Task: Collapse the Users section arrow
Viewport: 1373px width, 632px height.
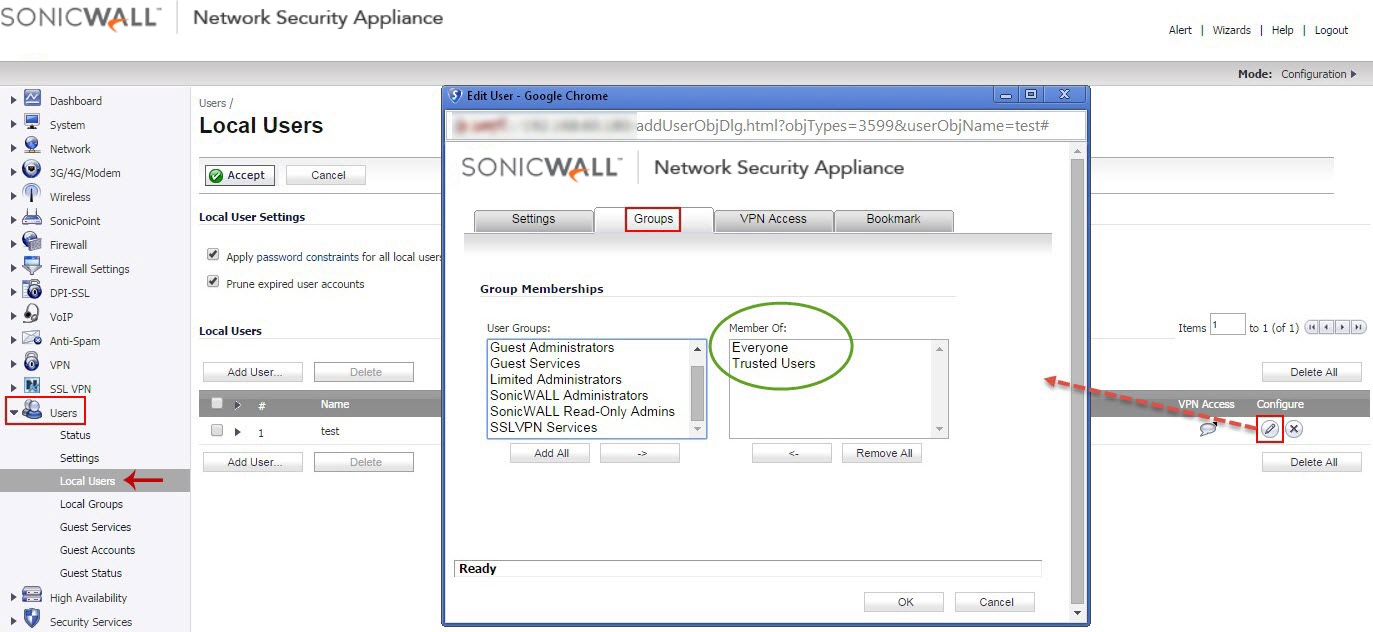Action: point(14,412)
